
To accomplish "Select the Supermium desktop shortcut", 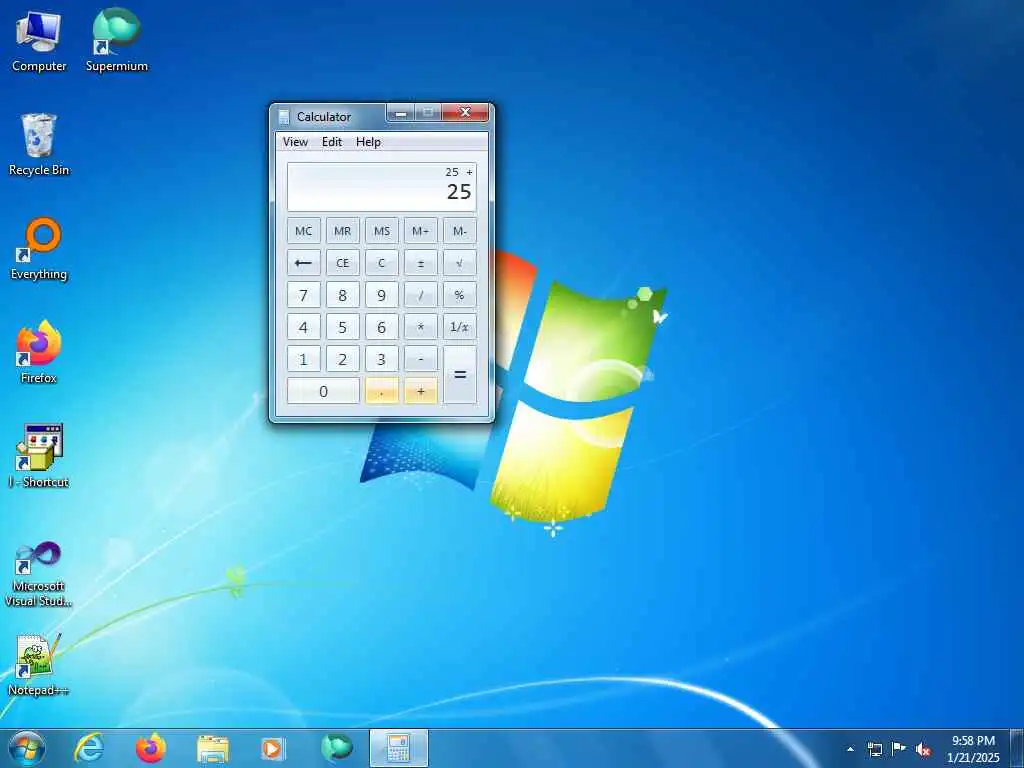I will click(x=116, y=40).
